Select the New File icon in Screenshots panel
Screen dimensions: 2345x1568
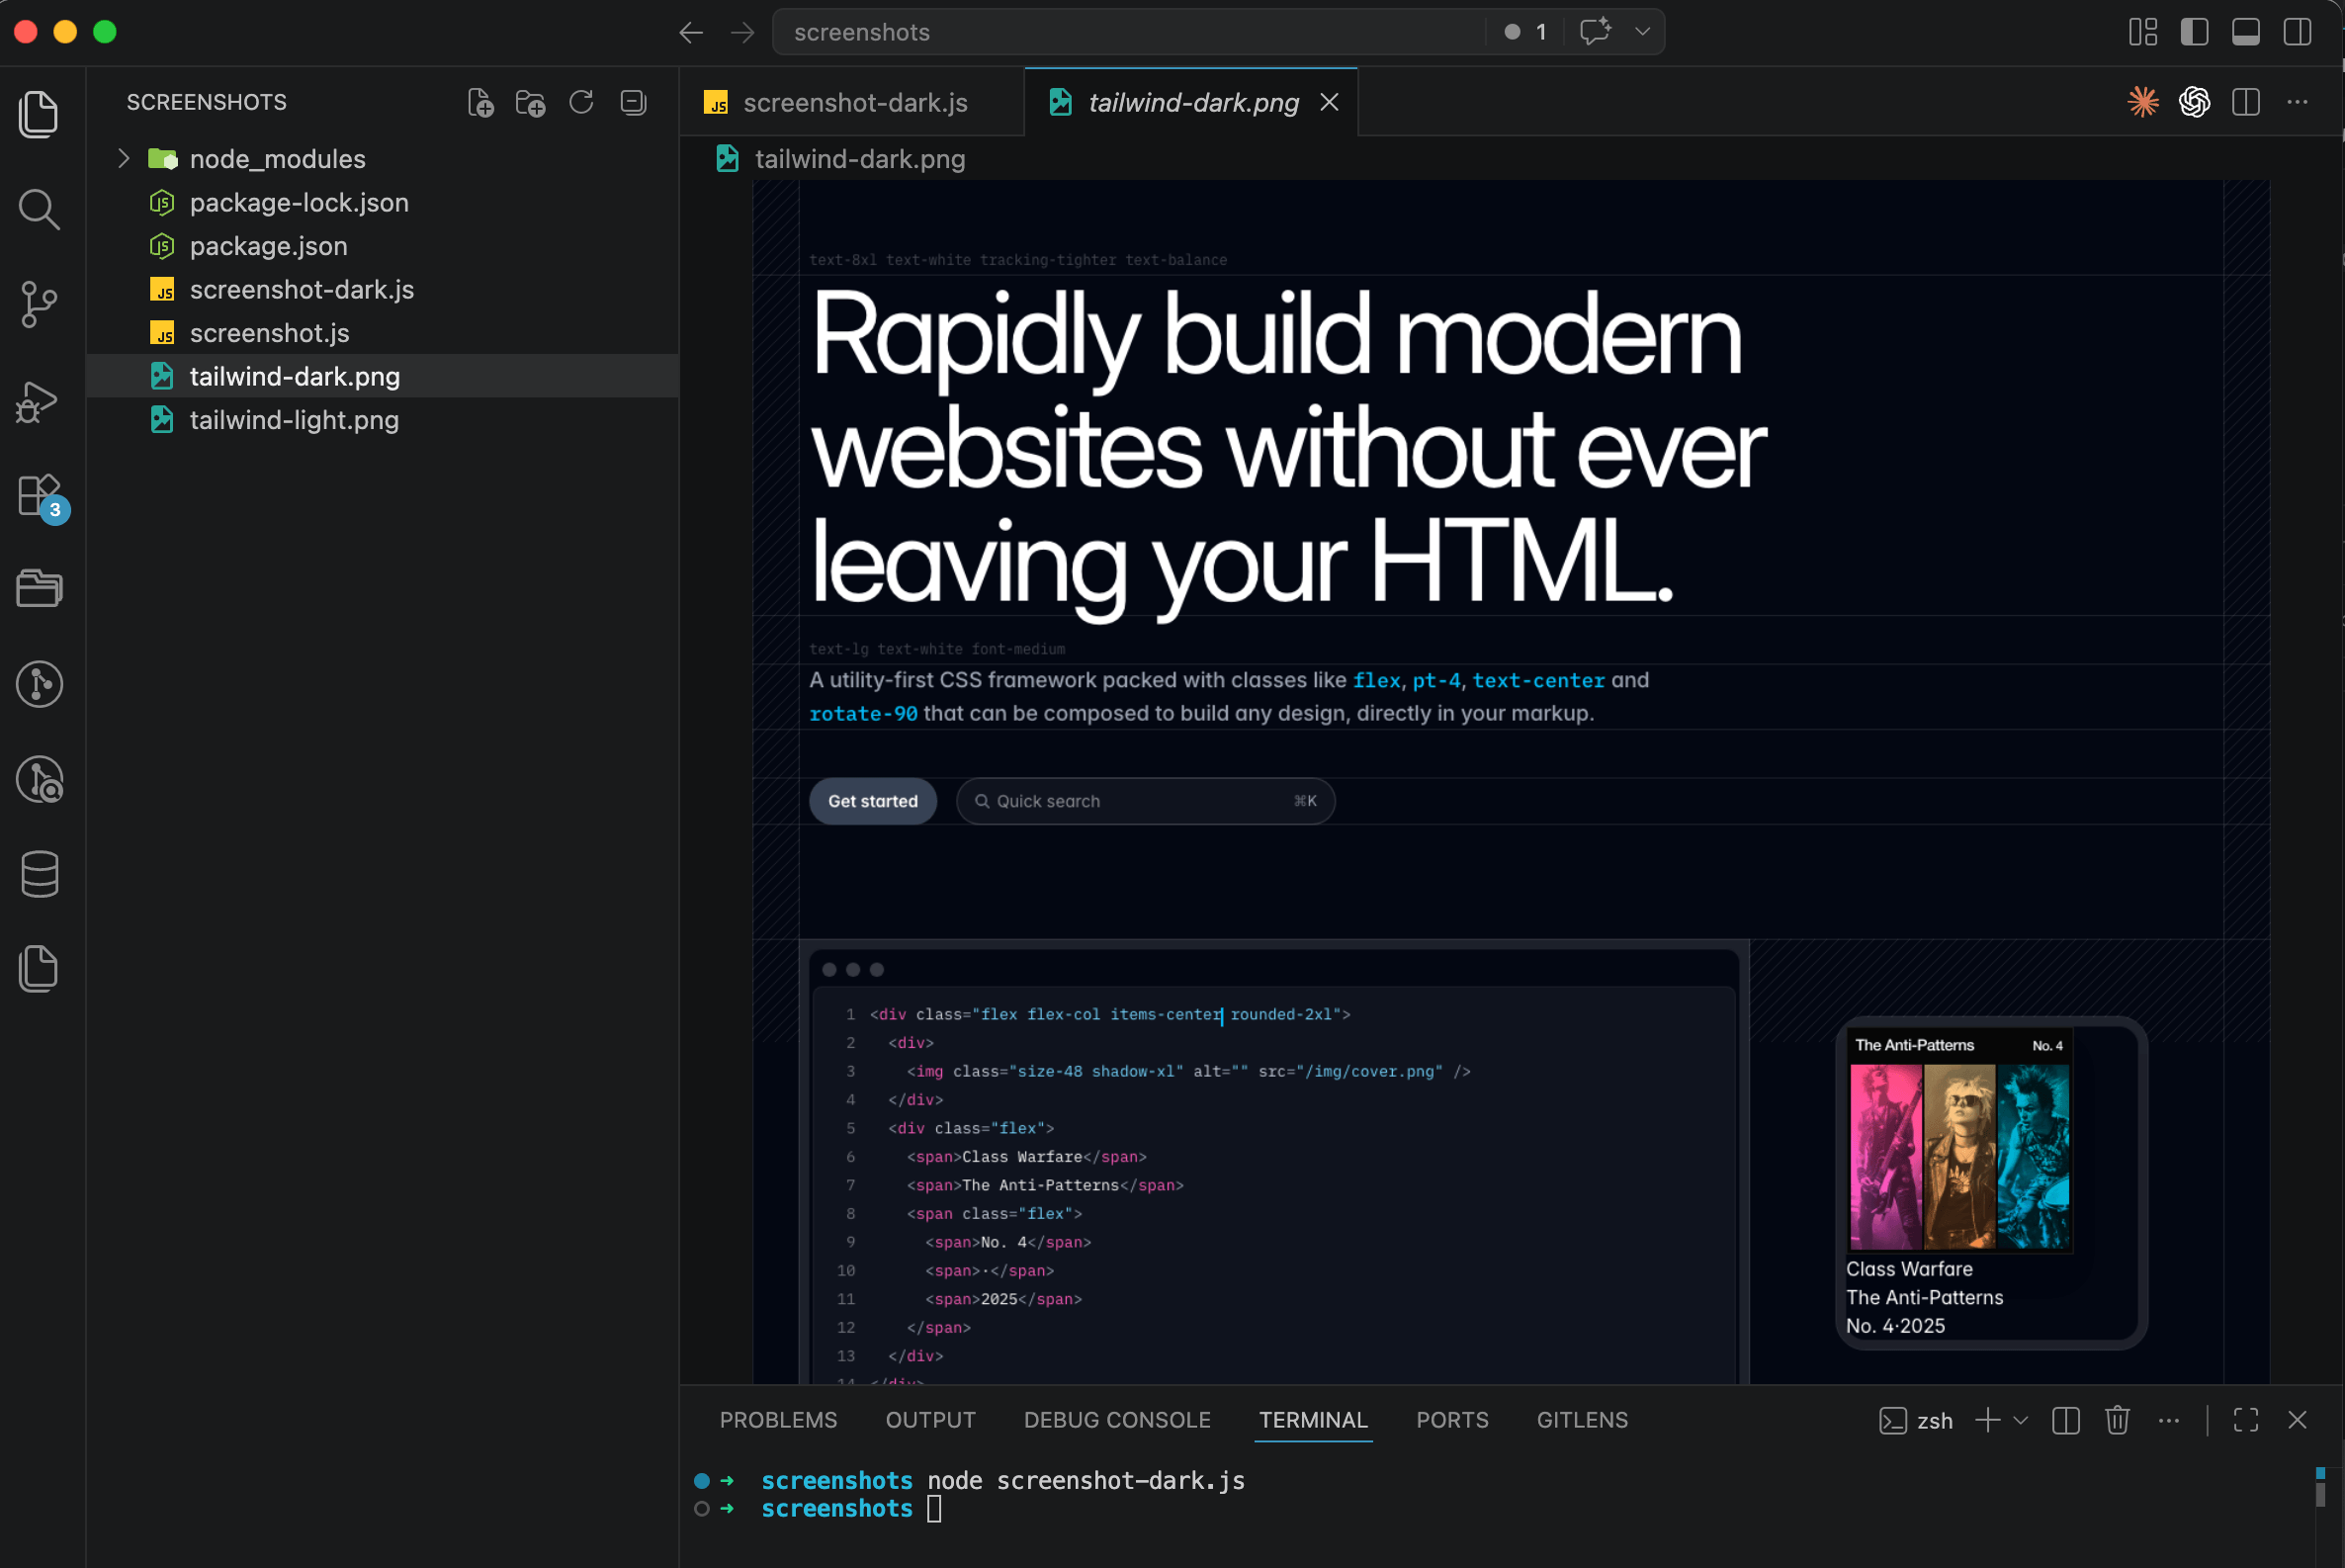pyautogui.click(x=481, y=102)
